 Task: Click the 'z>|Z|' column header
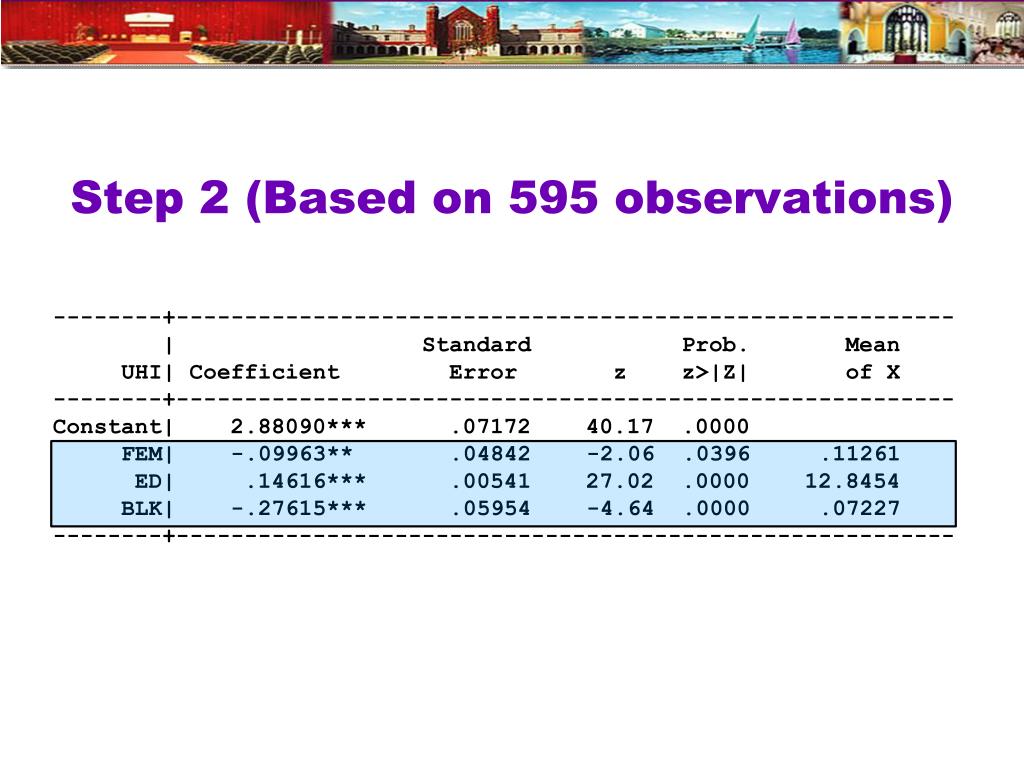point(714,372)
